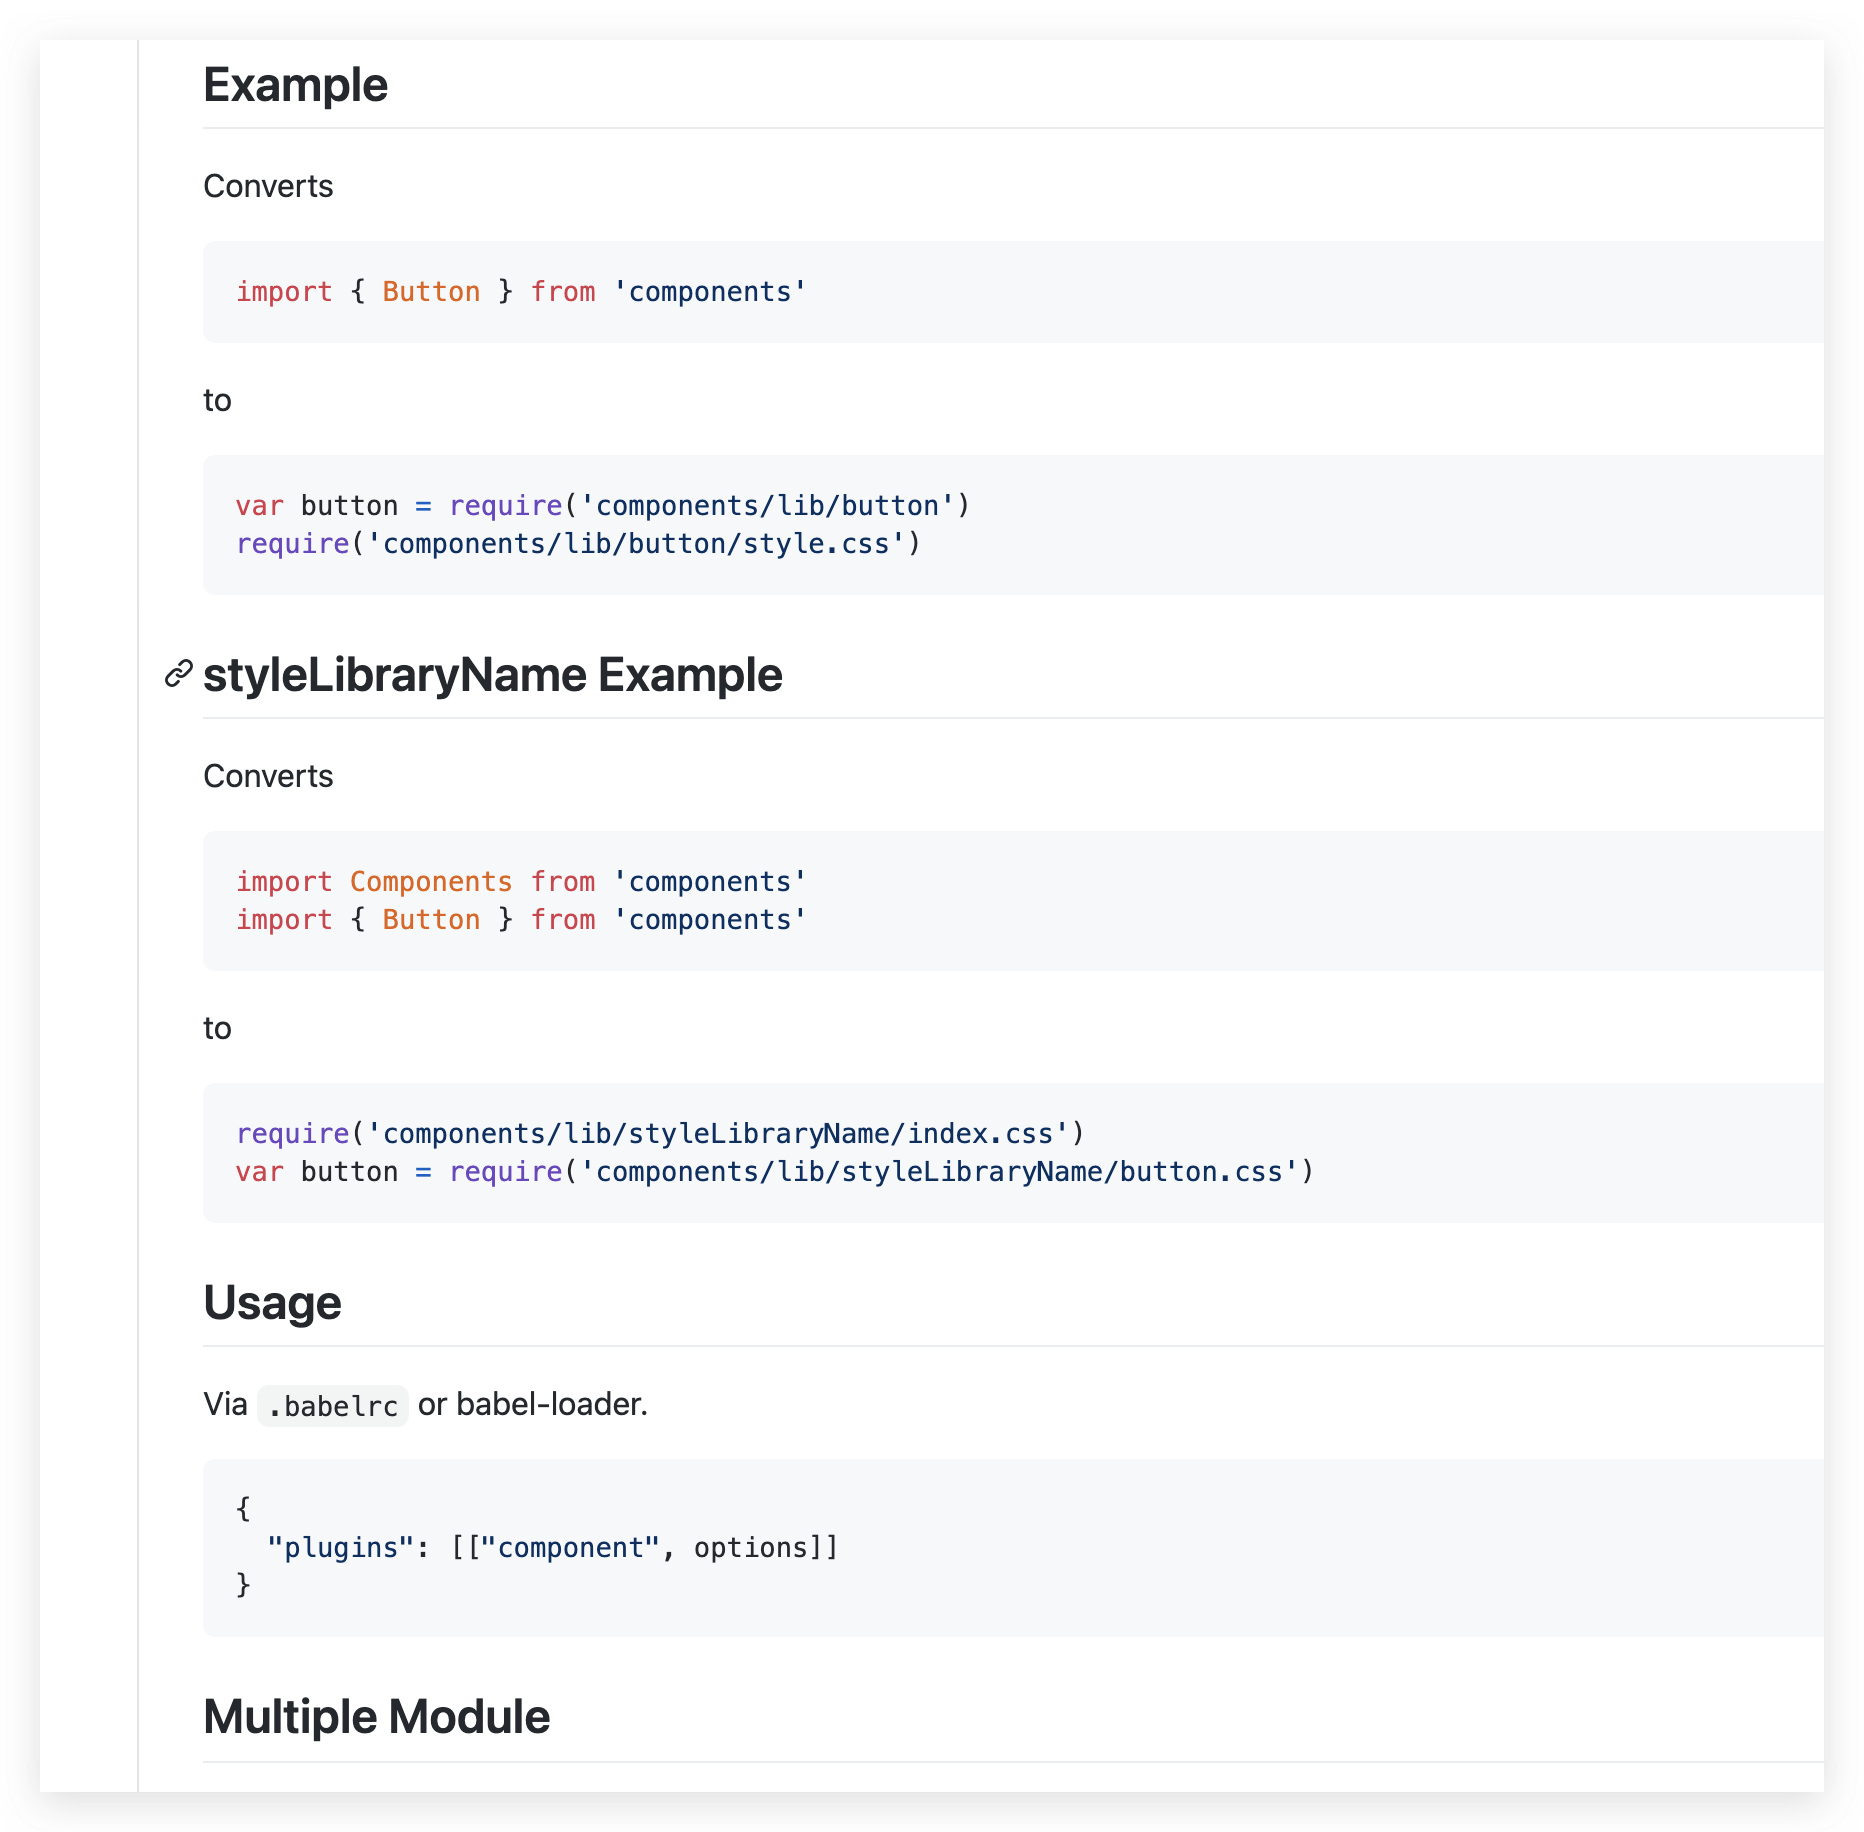This screenshot has height=1832, width=1864.
Task: Click the Button token in the import statement
Action: pyautogui.click(x=430, y=291)
